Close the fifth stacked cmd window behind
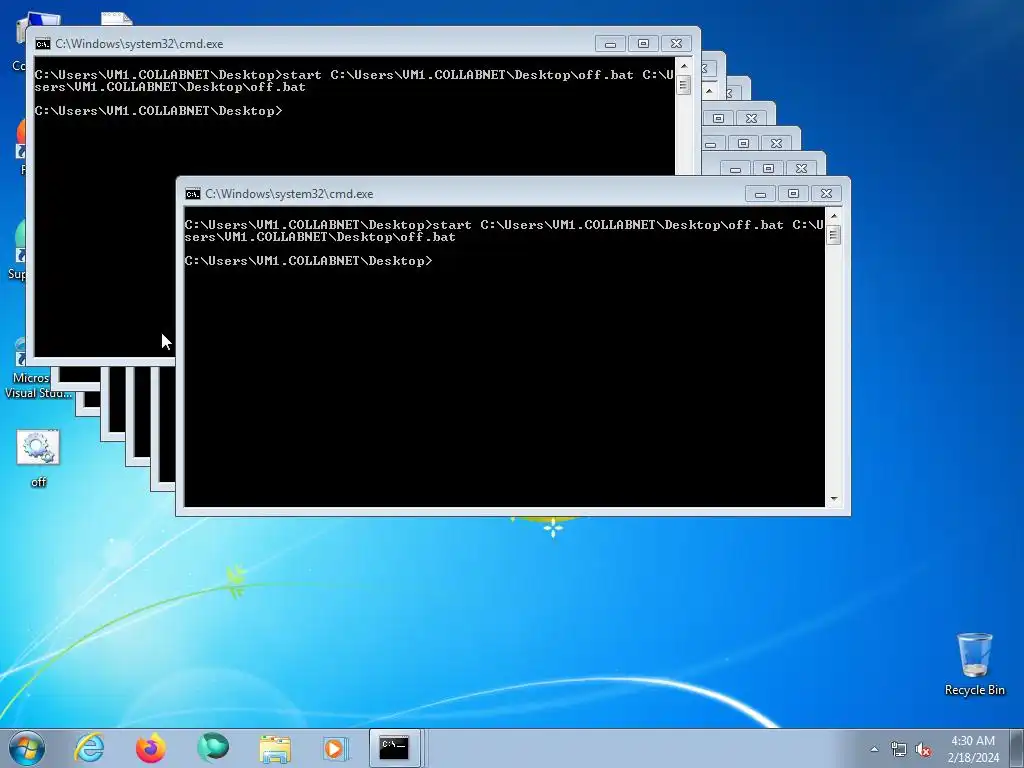Image resolution: width=1024 pixels, height=768 pixels. point(801,168)
